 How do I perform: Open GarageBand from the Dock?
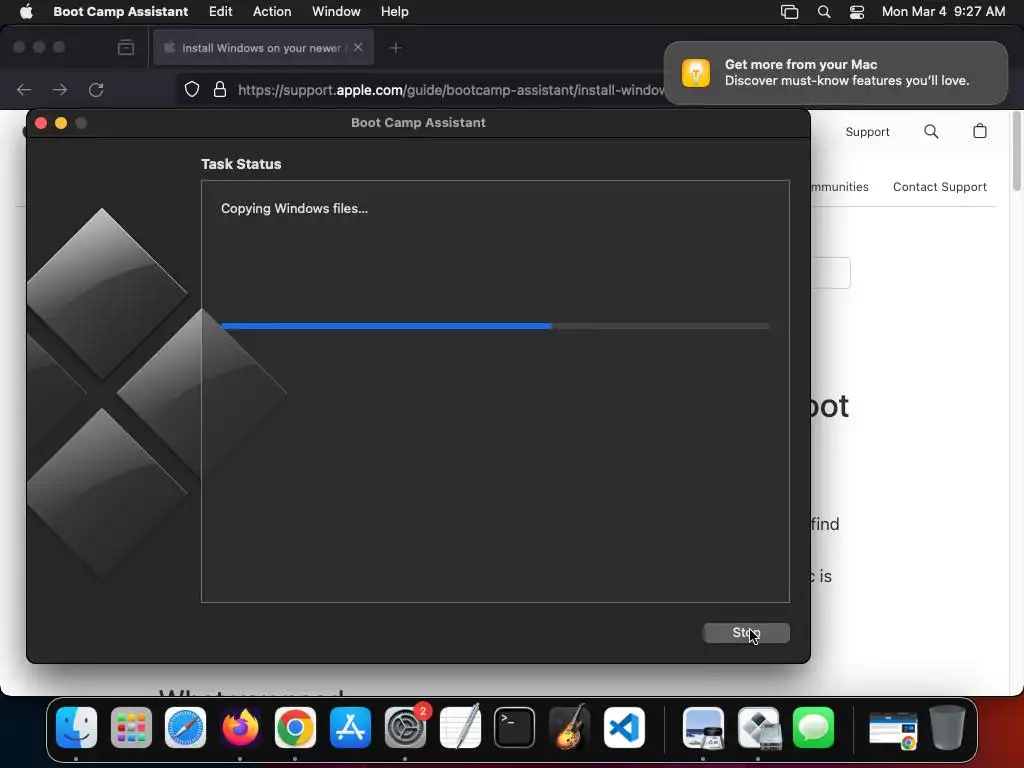[569, 727]
